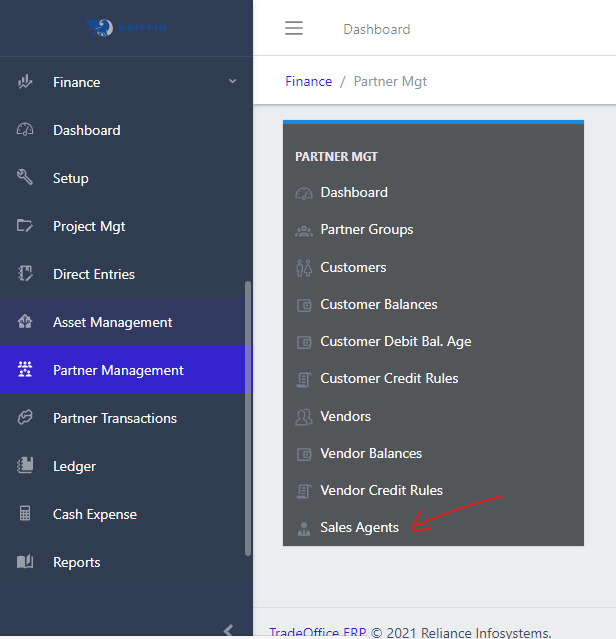Click the Customers persons icon
This screenshot has width=616, height=639.
(x=304, y=268)
